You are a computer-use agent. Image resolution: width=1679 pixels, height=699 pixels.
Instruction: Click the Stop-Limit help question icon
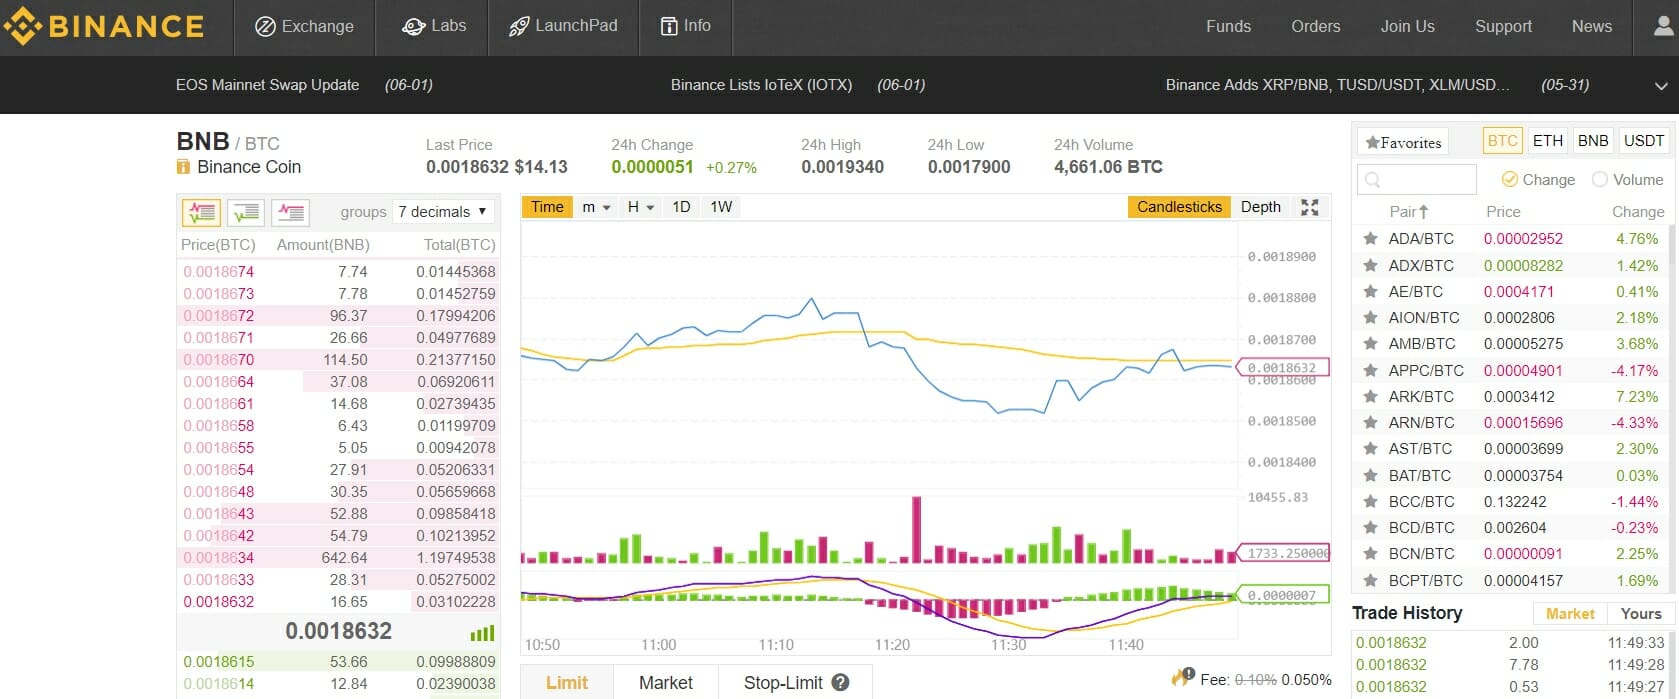[840, 683]
